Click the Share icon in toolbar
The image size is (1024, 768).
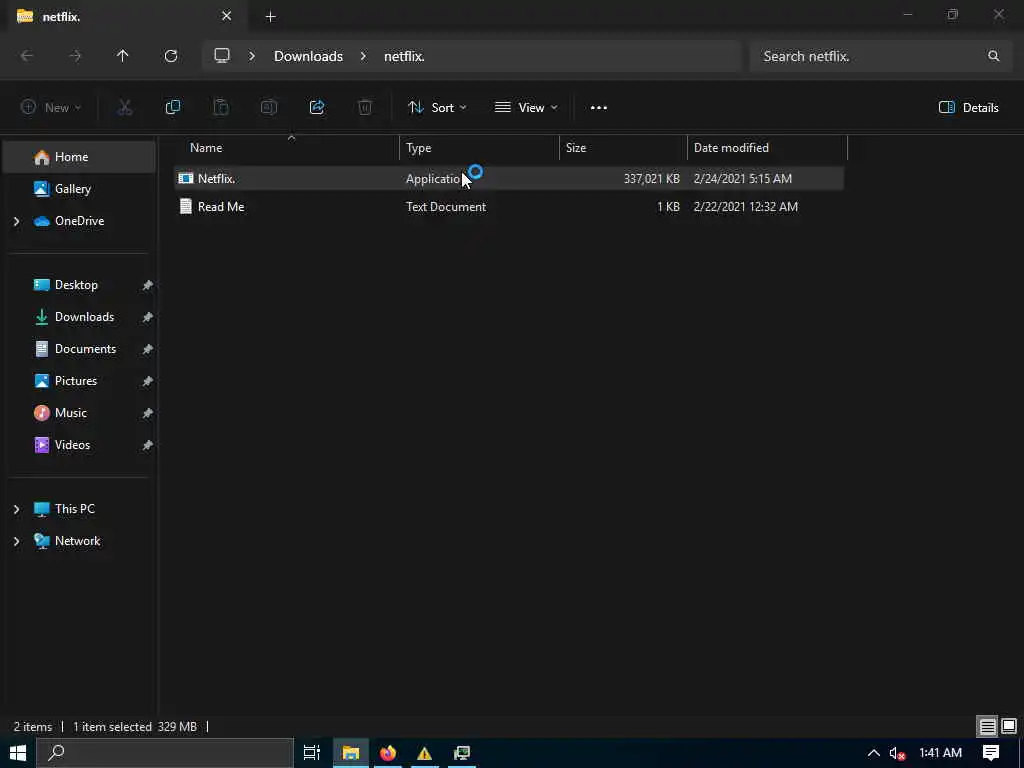pyautogui.click(x=317, y=107)
